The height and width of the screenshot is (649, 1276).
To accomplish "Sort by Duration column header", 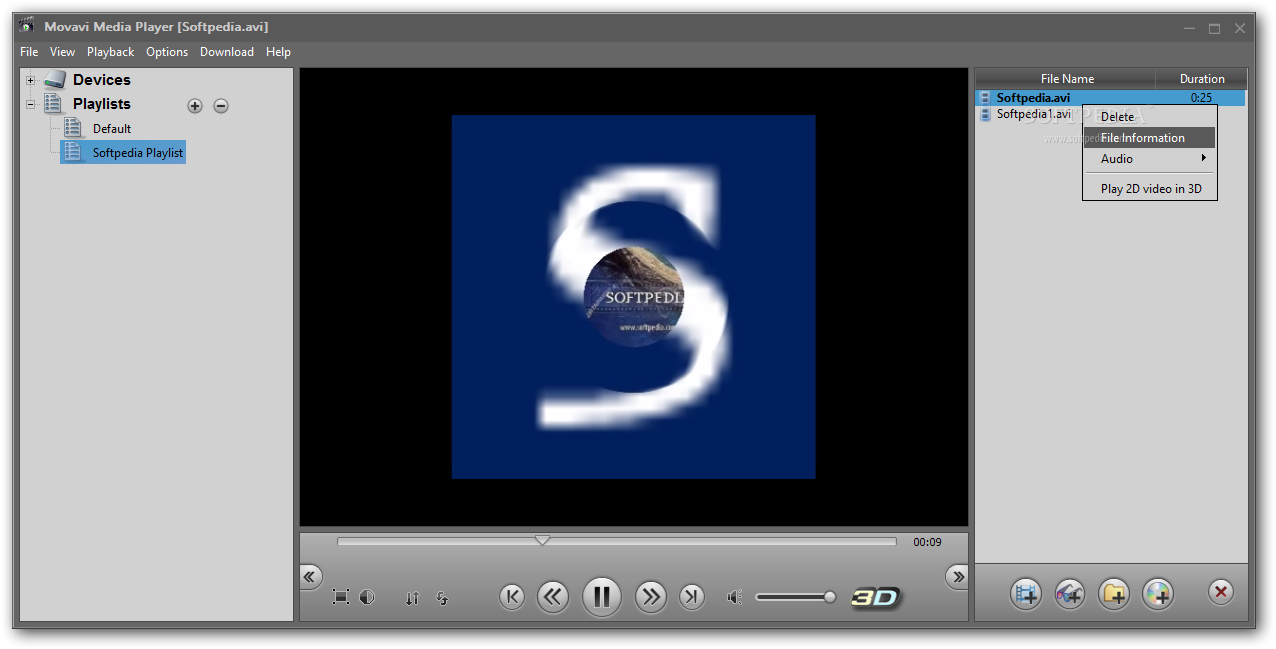I will pos(1201,78).
